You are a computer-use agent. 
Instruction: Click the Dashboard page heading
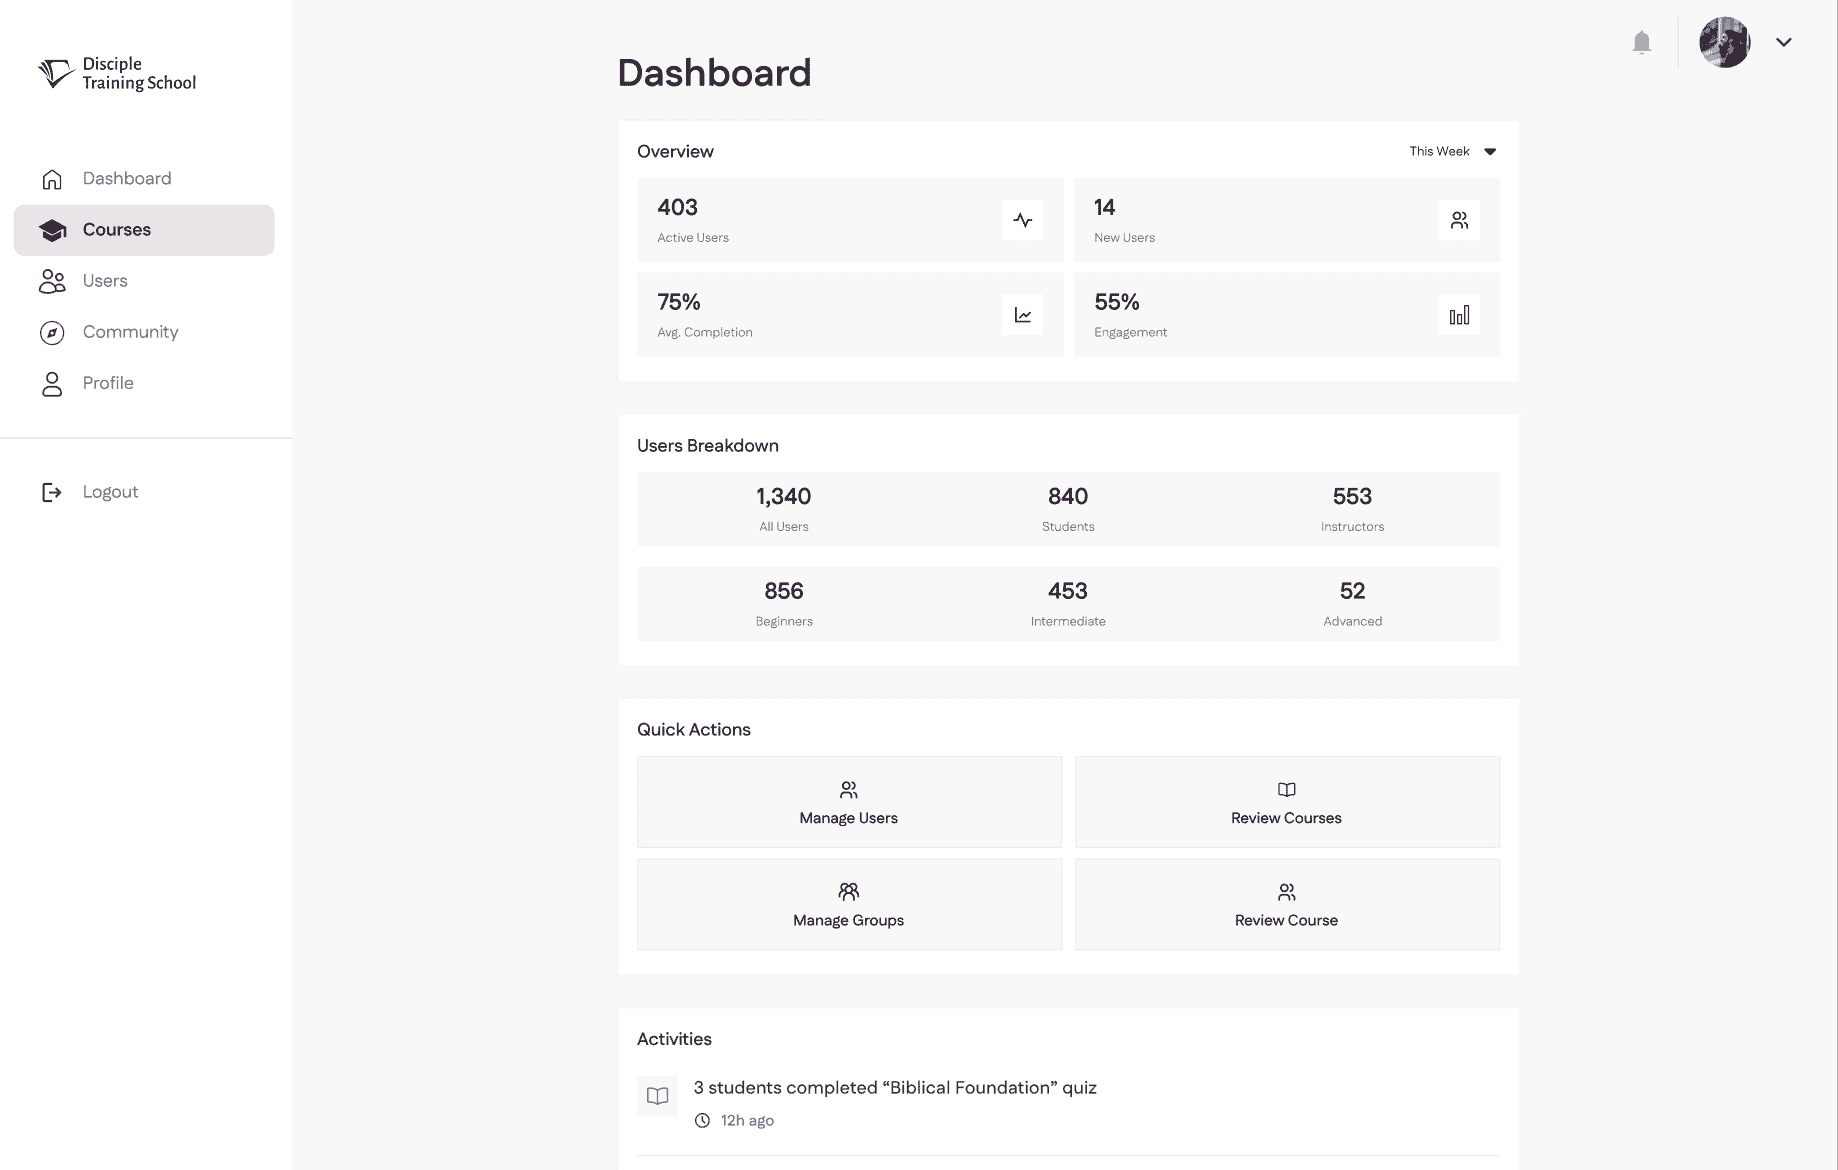(x=714, y=73)
